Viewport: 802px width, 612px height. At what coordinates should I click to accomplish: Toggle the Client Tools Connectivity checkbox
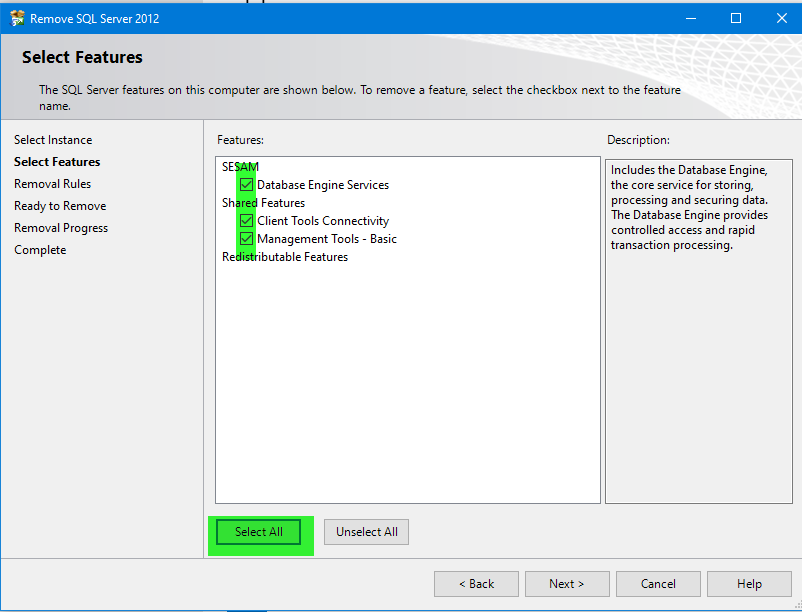(247, 221)
